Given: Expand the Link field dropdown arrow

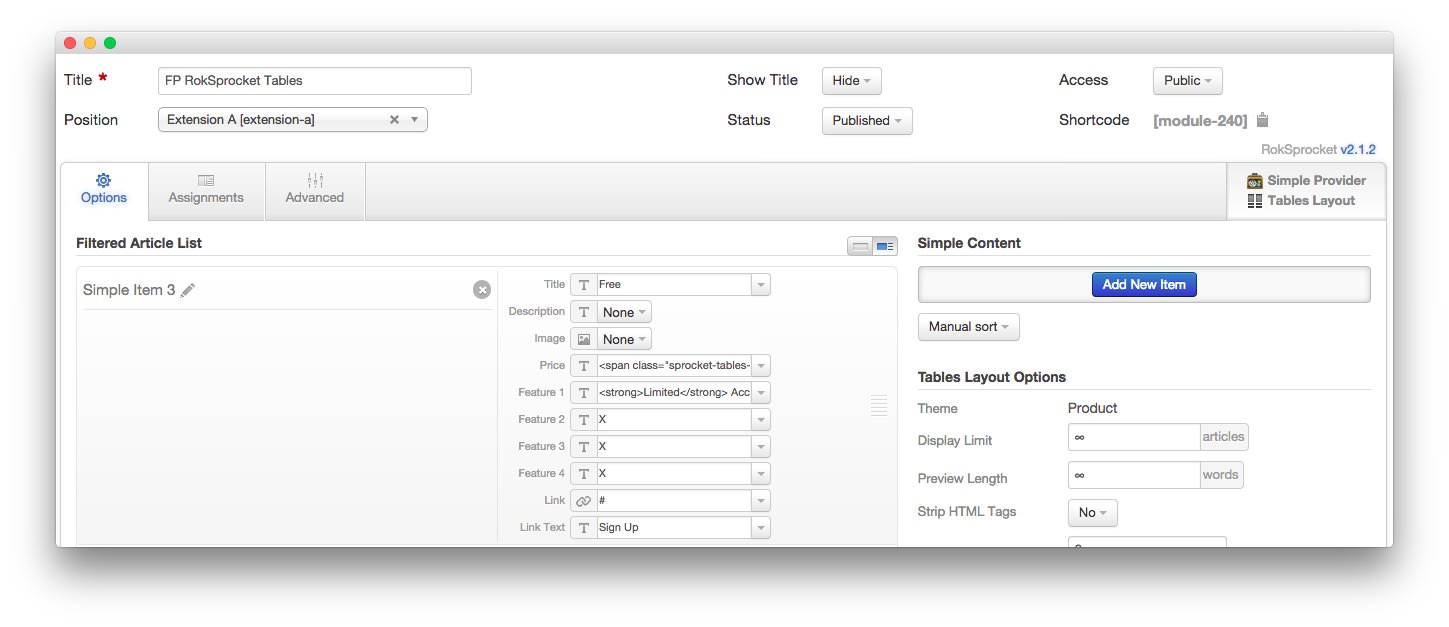Looking at the screenshot, I should pyautogui.click(x=761, y=501).
